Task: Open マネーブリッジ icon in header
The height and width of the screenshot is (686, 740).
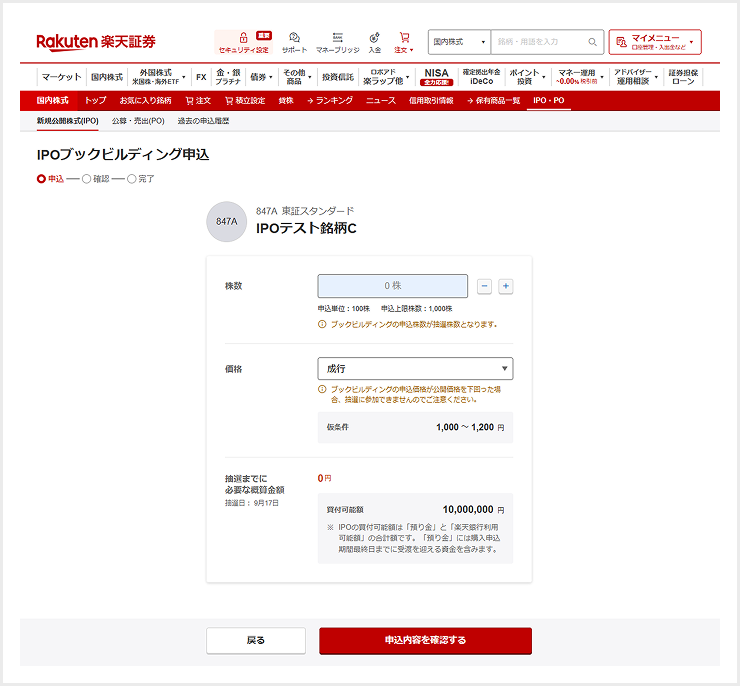Action: pos(337,38)
